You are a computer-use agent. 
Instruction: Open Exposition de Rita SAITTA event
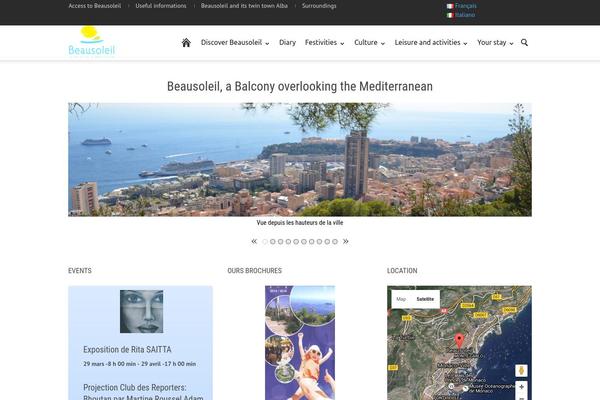click(127, 349)
